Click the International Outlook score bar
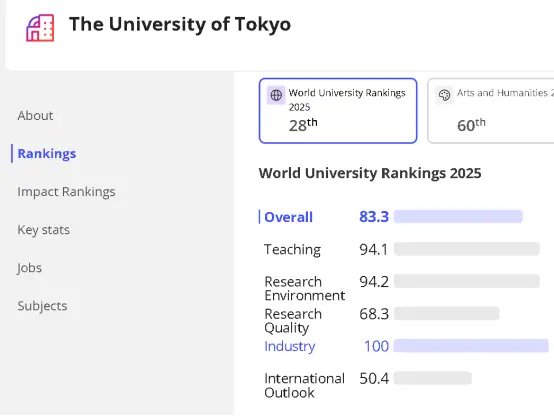Image resolution: width=554 pixels, height=416 pixels. coord(433,378)
